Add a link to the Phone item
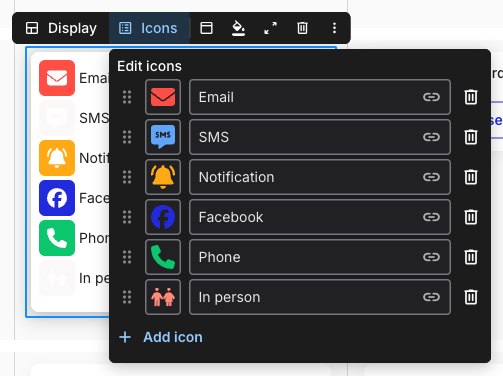This screenshot has height=376, width=503. tap(431, 257)
